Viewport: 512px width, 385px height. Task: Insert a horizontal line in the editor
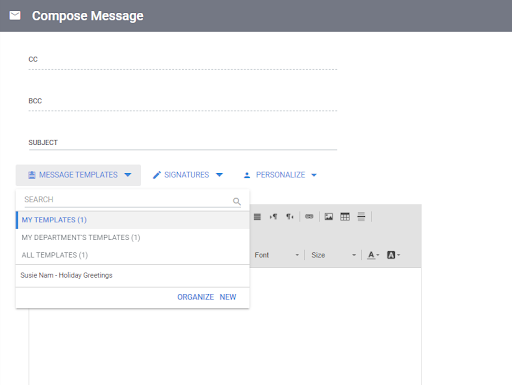(x=361, y=217)
